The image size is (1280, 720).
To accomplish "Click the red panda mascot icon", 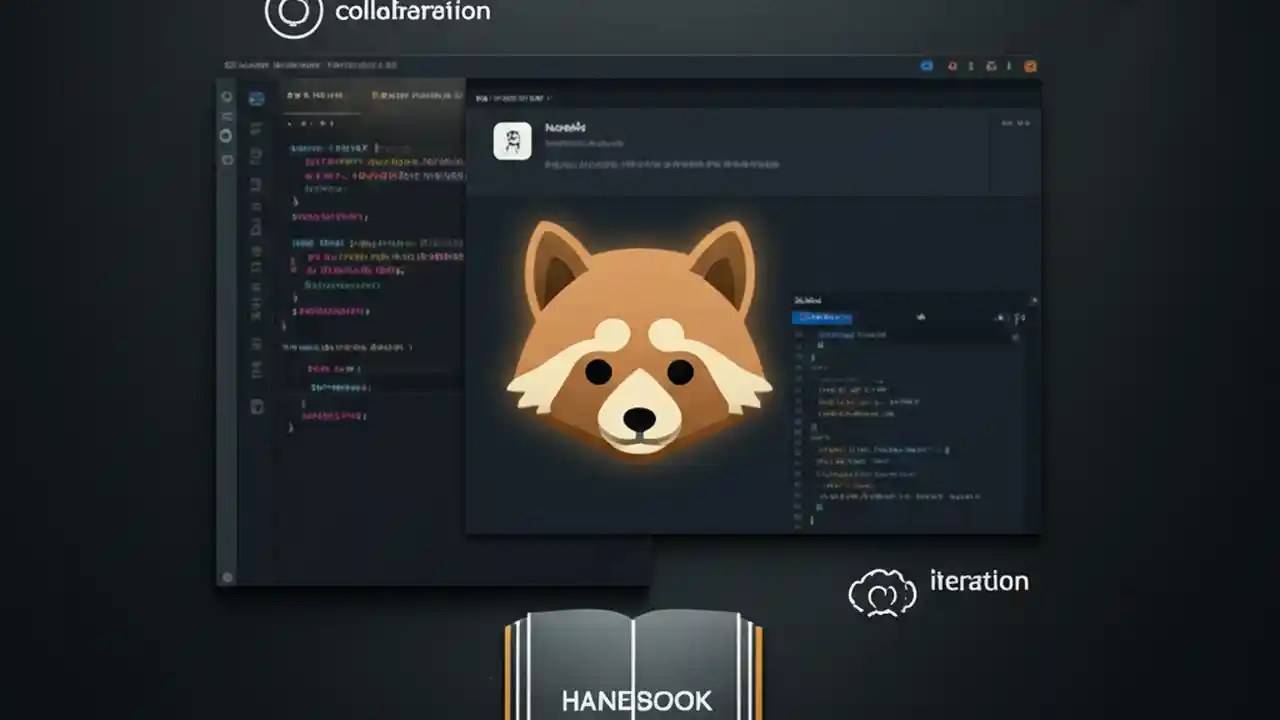I will tap(637, 340).
